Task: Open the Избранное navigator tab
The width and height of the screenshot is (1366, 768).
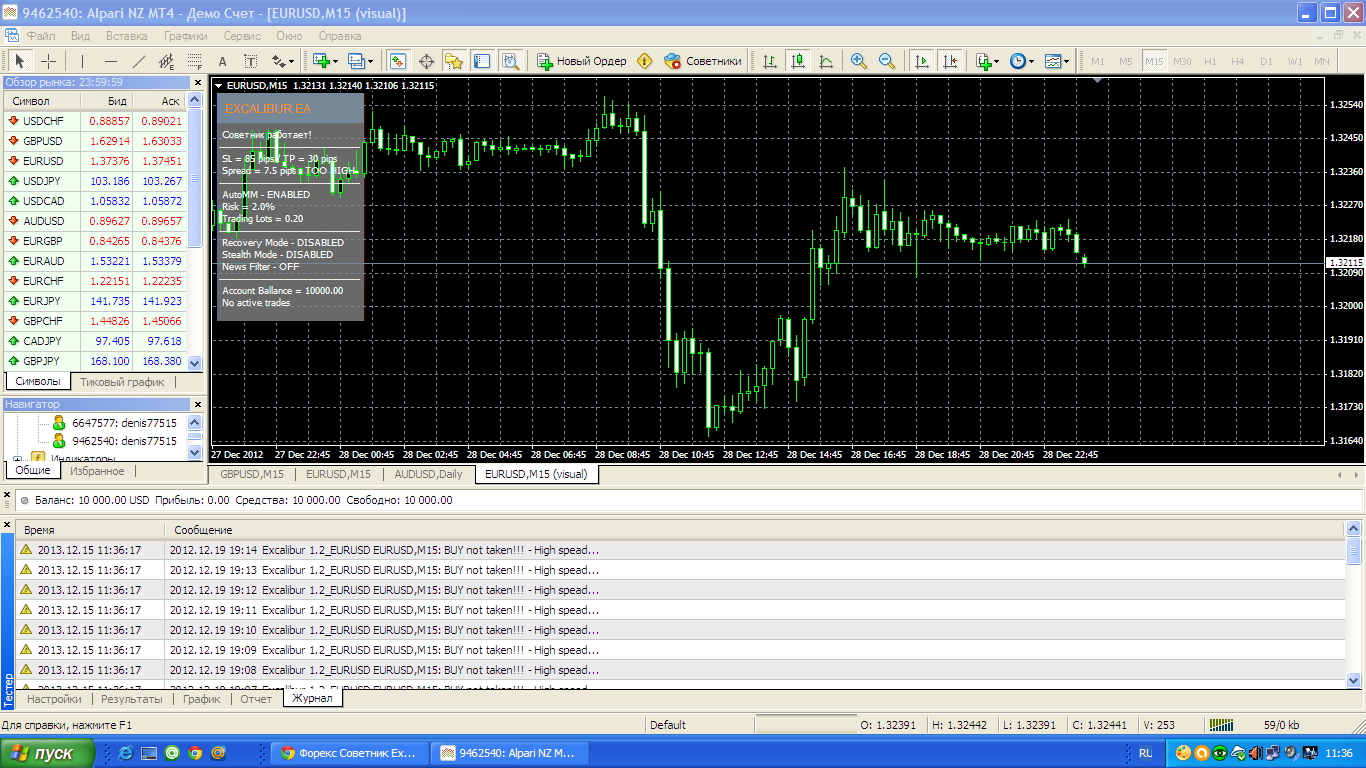Action: pyautogui.click(x=97, y=471)
